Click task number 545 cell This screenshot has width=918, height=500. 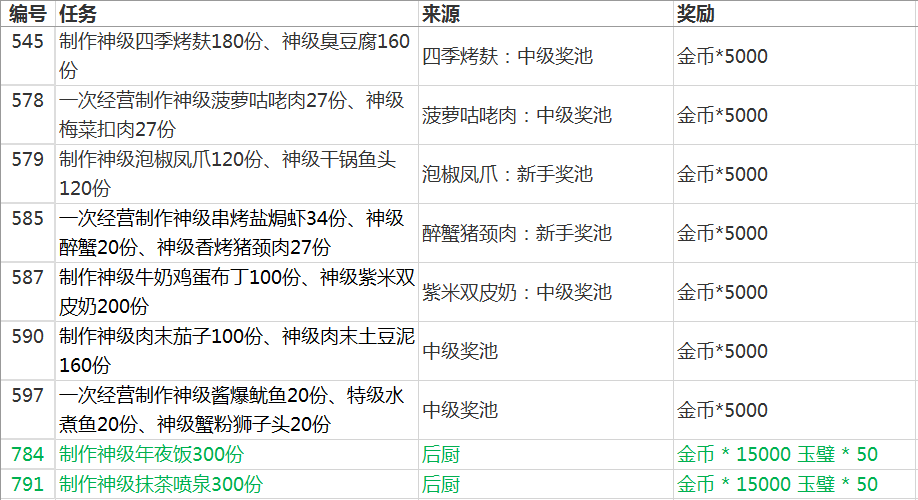pos(28,56)
